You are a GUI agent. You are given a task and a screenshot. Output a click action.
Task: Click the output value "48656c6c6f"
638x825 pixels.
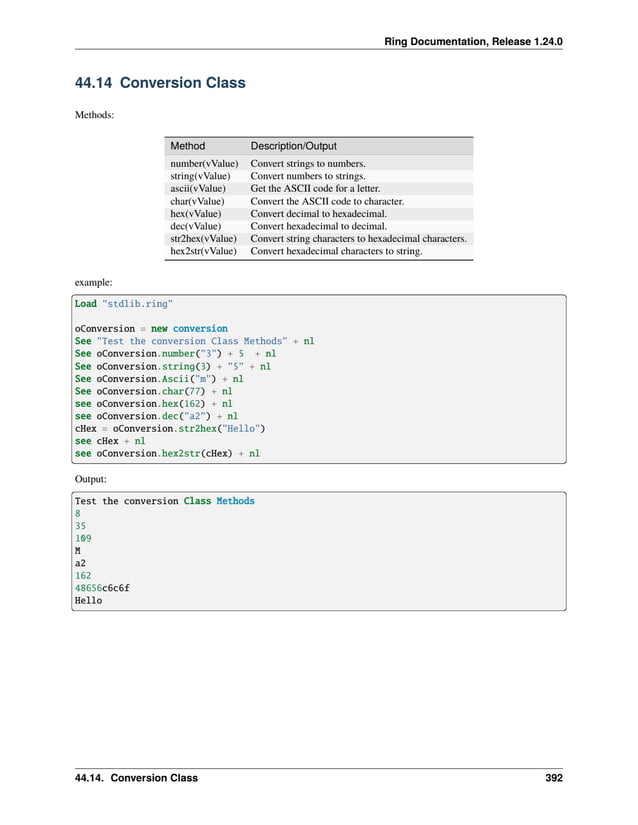coord(102,588)
